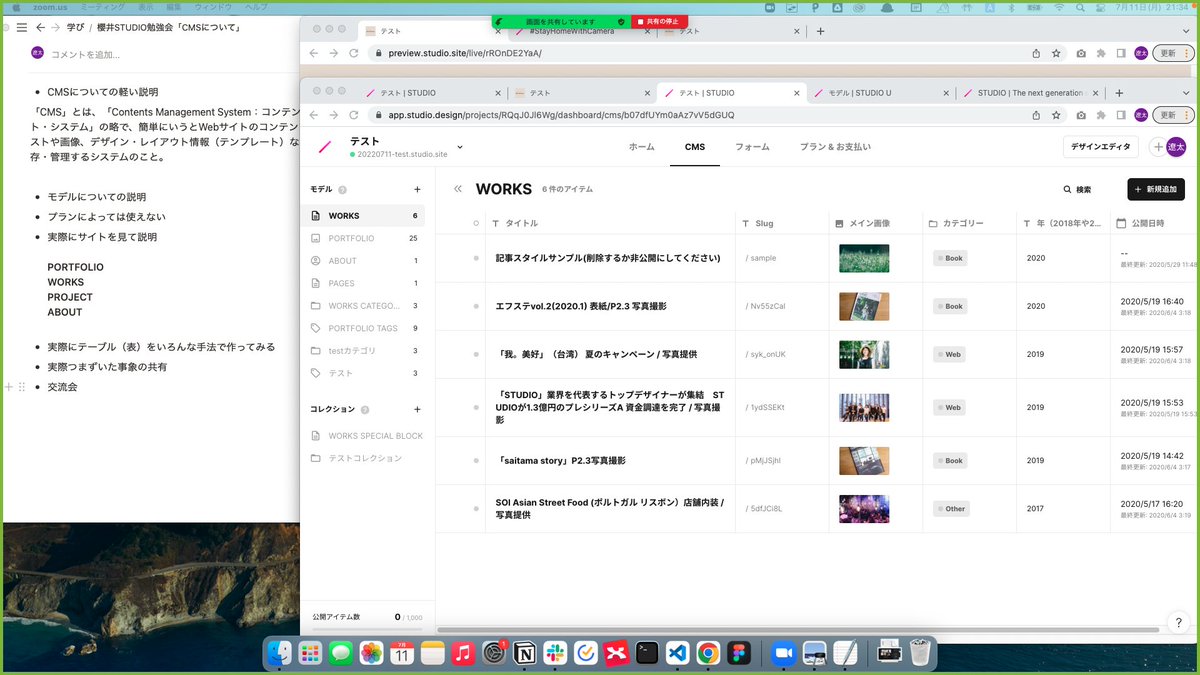Open Figma from the Dock
1200x675 pixels.
pyautogui.click(x=739, y=653)
